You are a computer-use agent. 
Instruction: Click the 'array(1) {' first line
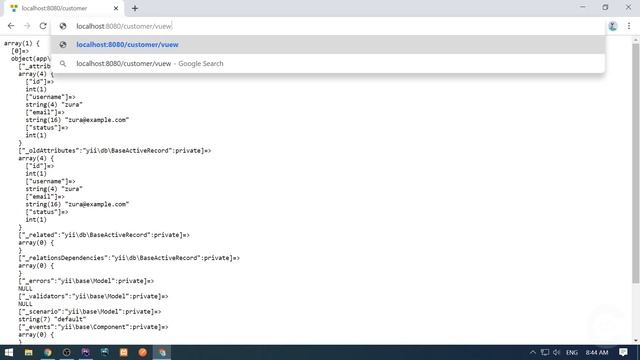click(x=22, y=43)
